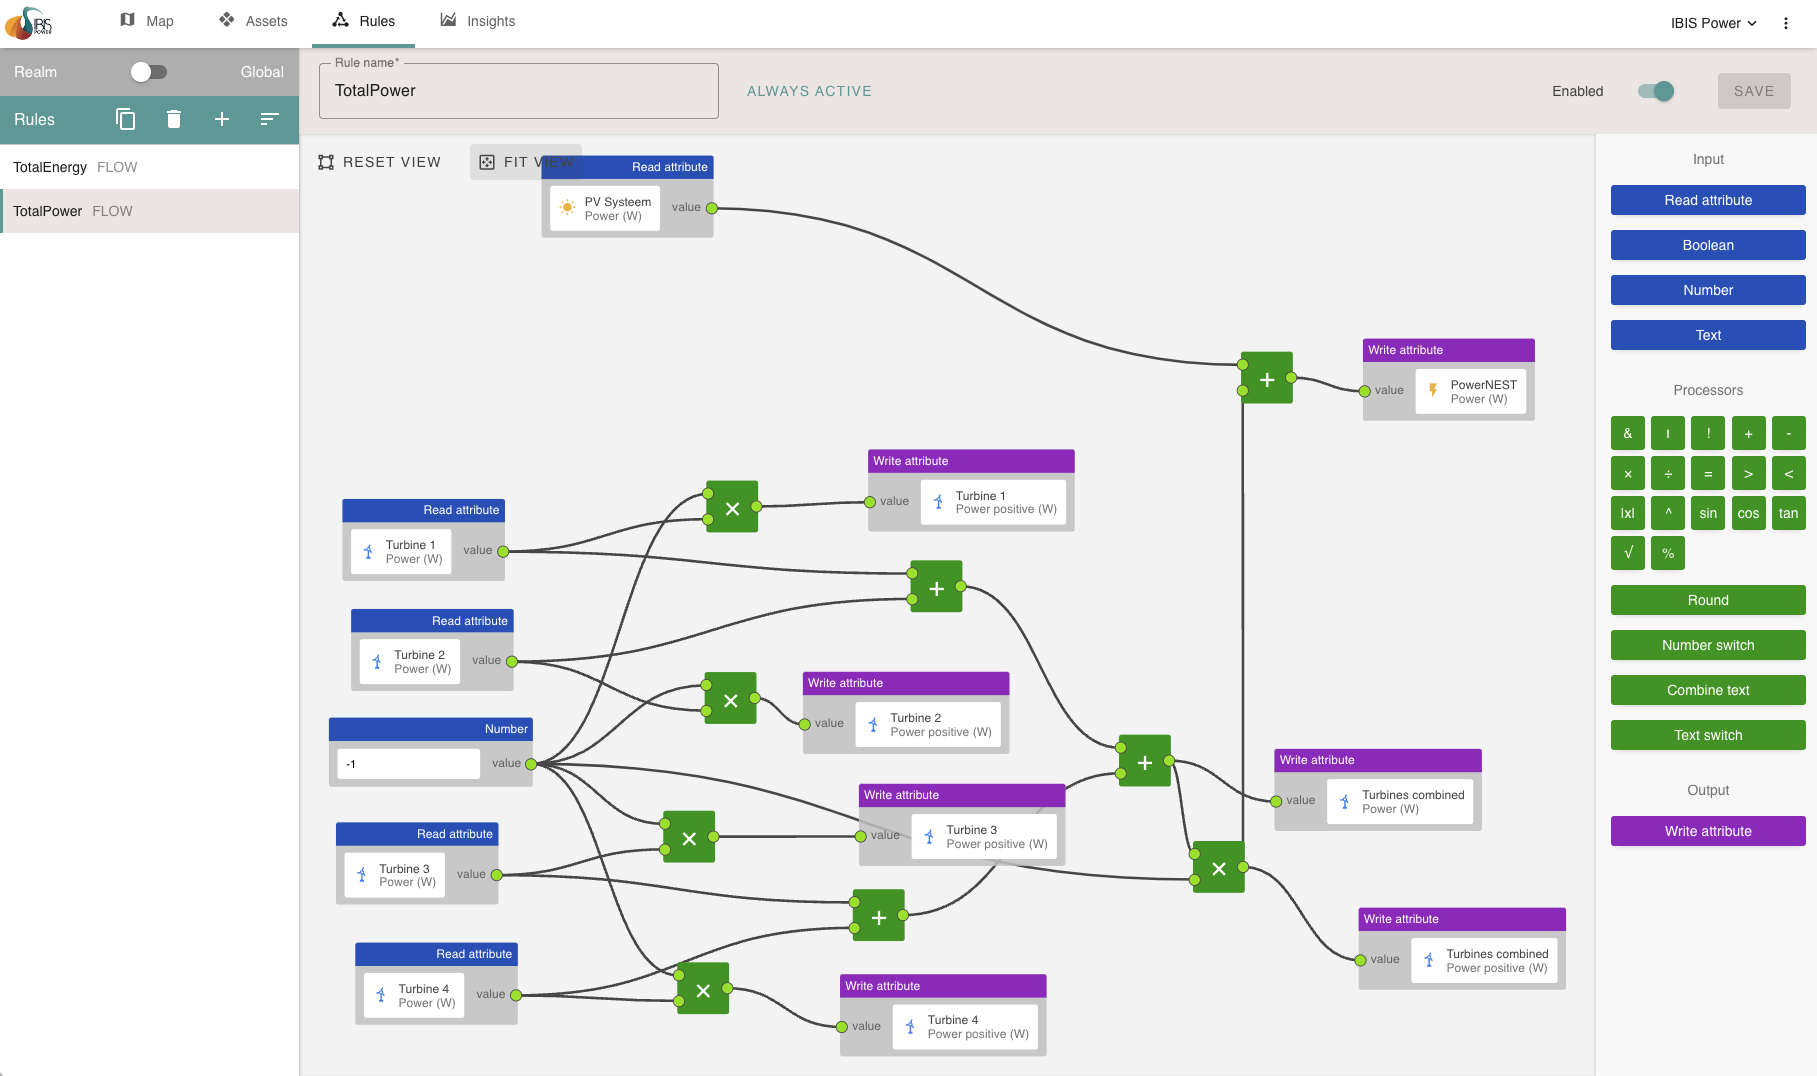The image size is (1817, 1076).
Task: Add the sin processor
Action: [x=1708, y=513]
